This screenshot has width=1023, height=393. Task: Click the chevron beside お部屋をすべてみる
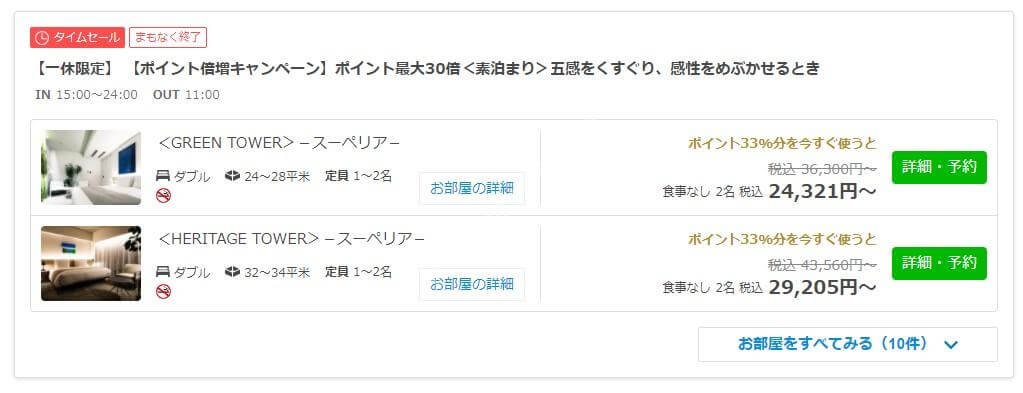[951, 345]
